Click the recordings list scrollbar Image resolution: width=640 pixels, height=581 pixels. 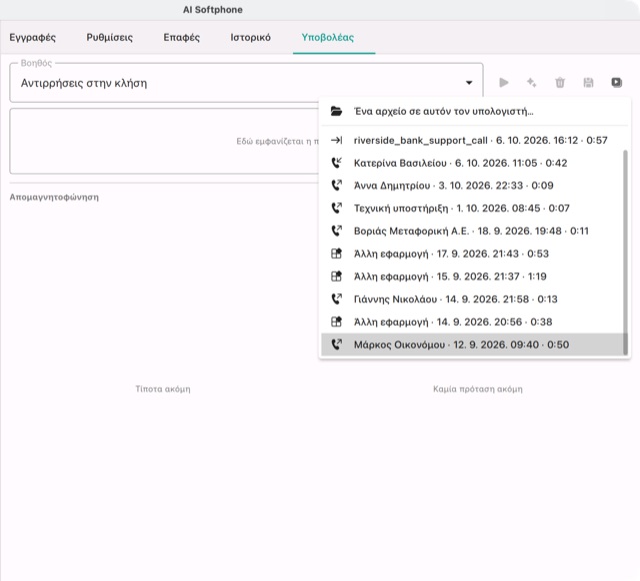pos(625,252)
